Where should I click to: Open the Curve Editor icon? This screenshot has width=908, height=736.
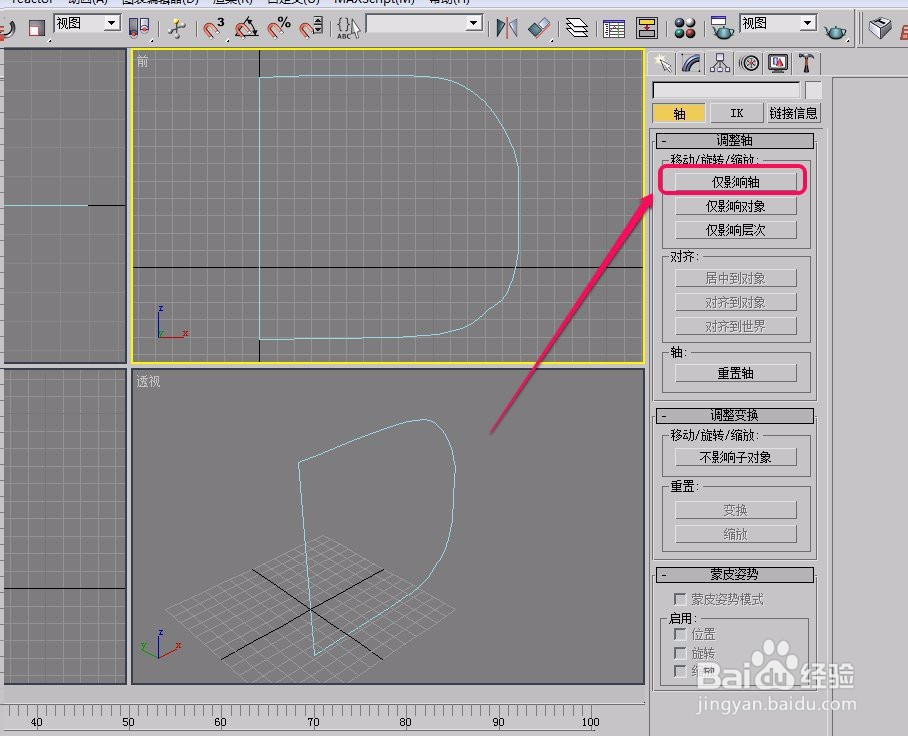pyautogui.click(x=614, y=27)
